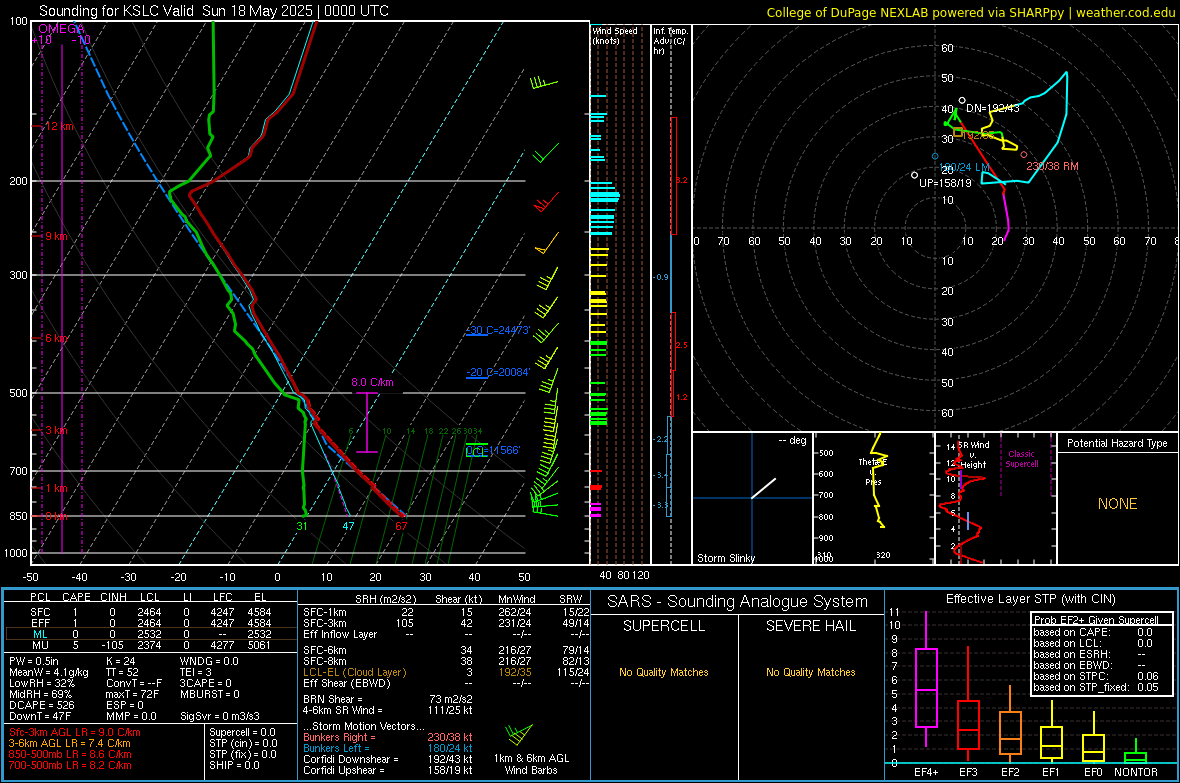Click the 700-500mb LR = 8.2 C/km line
The width and height of the screenshot is (1180, 783).
[70, 765]
